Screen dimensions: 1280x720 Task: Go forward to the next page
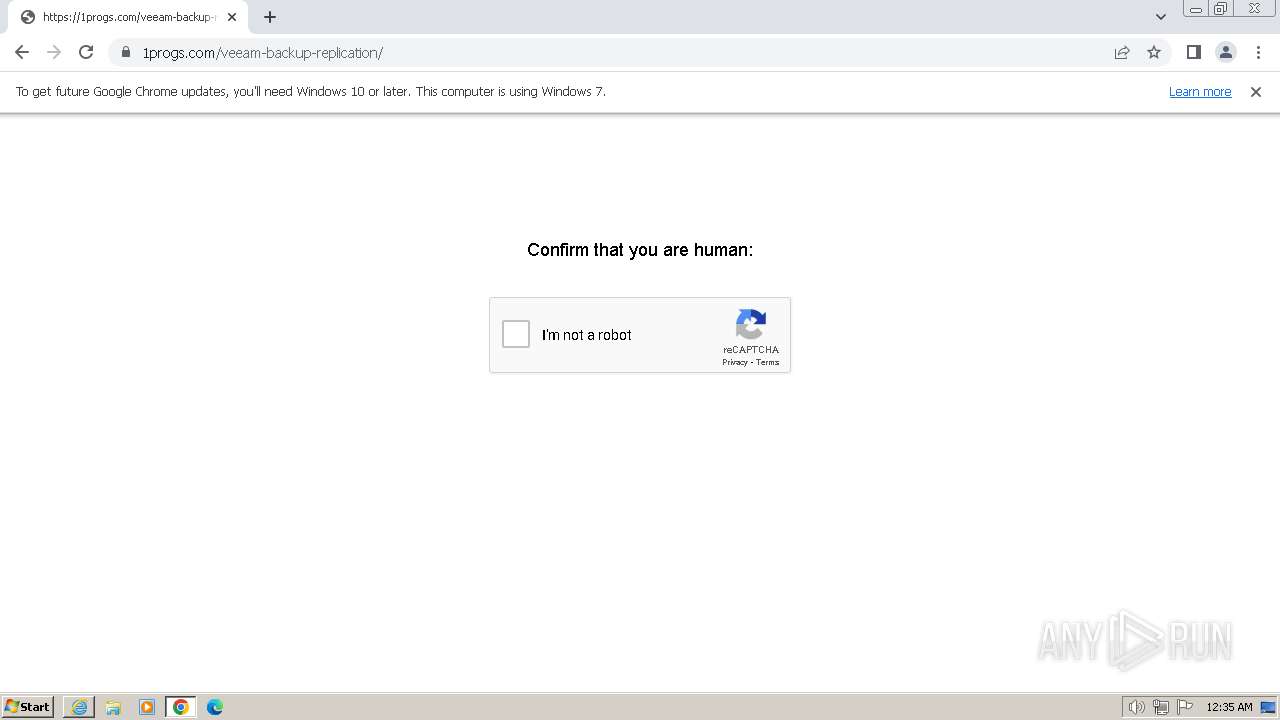click(54, 52)
